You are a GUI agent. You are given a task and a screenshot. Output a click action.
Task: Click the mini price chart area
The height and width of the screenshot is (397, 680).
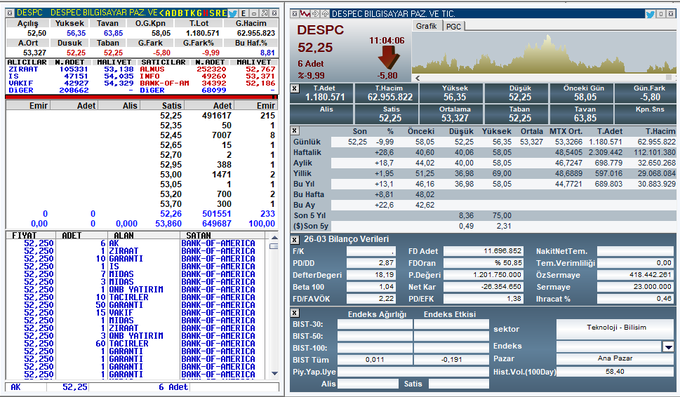click(x=544, y=53)
